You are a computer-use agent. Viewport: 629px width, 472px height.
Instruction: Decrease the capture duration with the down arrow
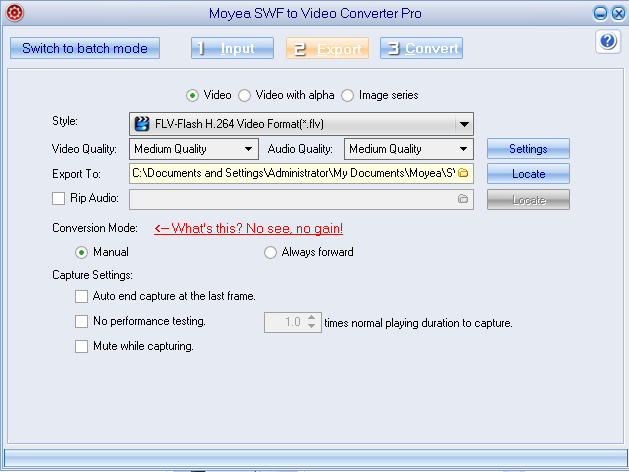(312, 326)
